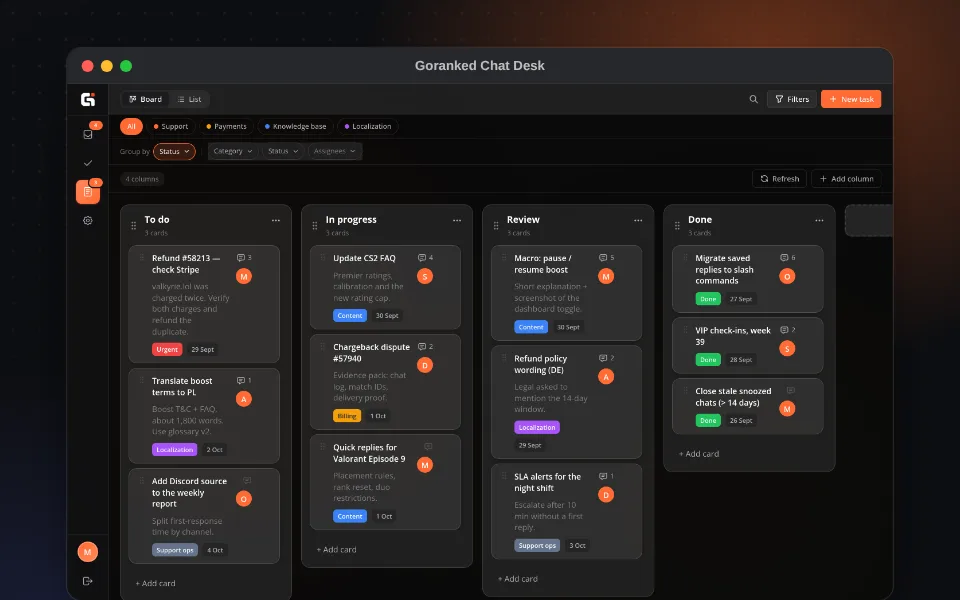This screenshot has width=960, height=600.
Task: Click Add column button
Action: pyautogui.click(x=846, y=179)
